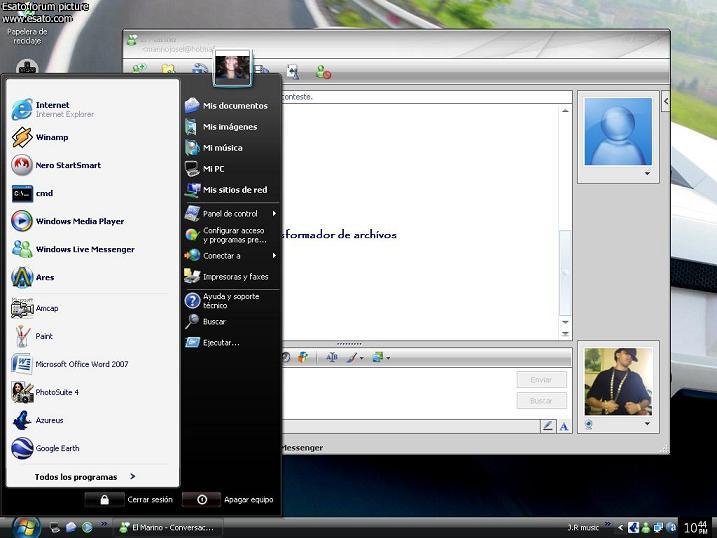Open Windows Media Player entry

[x=91, y=221]
